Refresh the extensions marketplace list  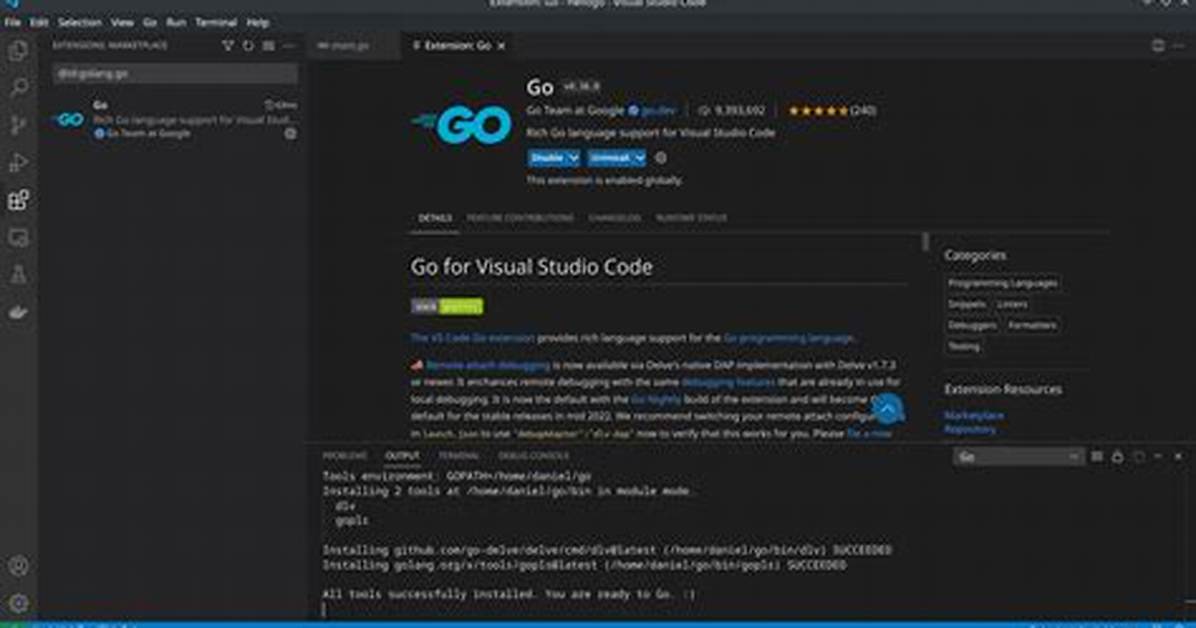(248, 46)
